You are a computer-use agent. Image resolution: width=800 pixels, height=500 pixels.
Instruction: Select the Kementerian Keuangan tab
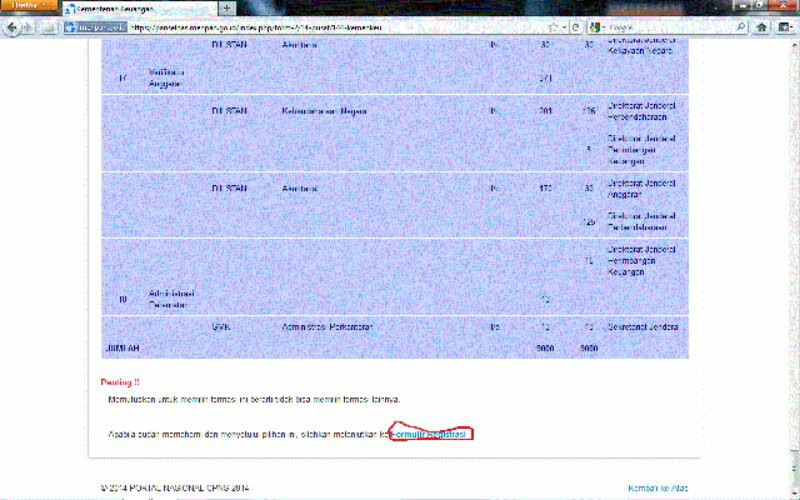pyautogui.click(x=140, y=8)
